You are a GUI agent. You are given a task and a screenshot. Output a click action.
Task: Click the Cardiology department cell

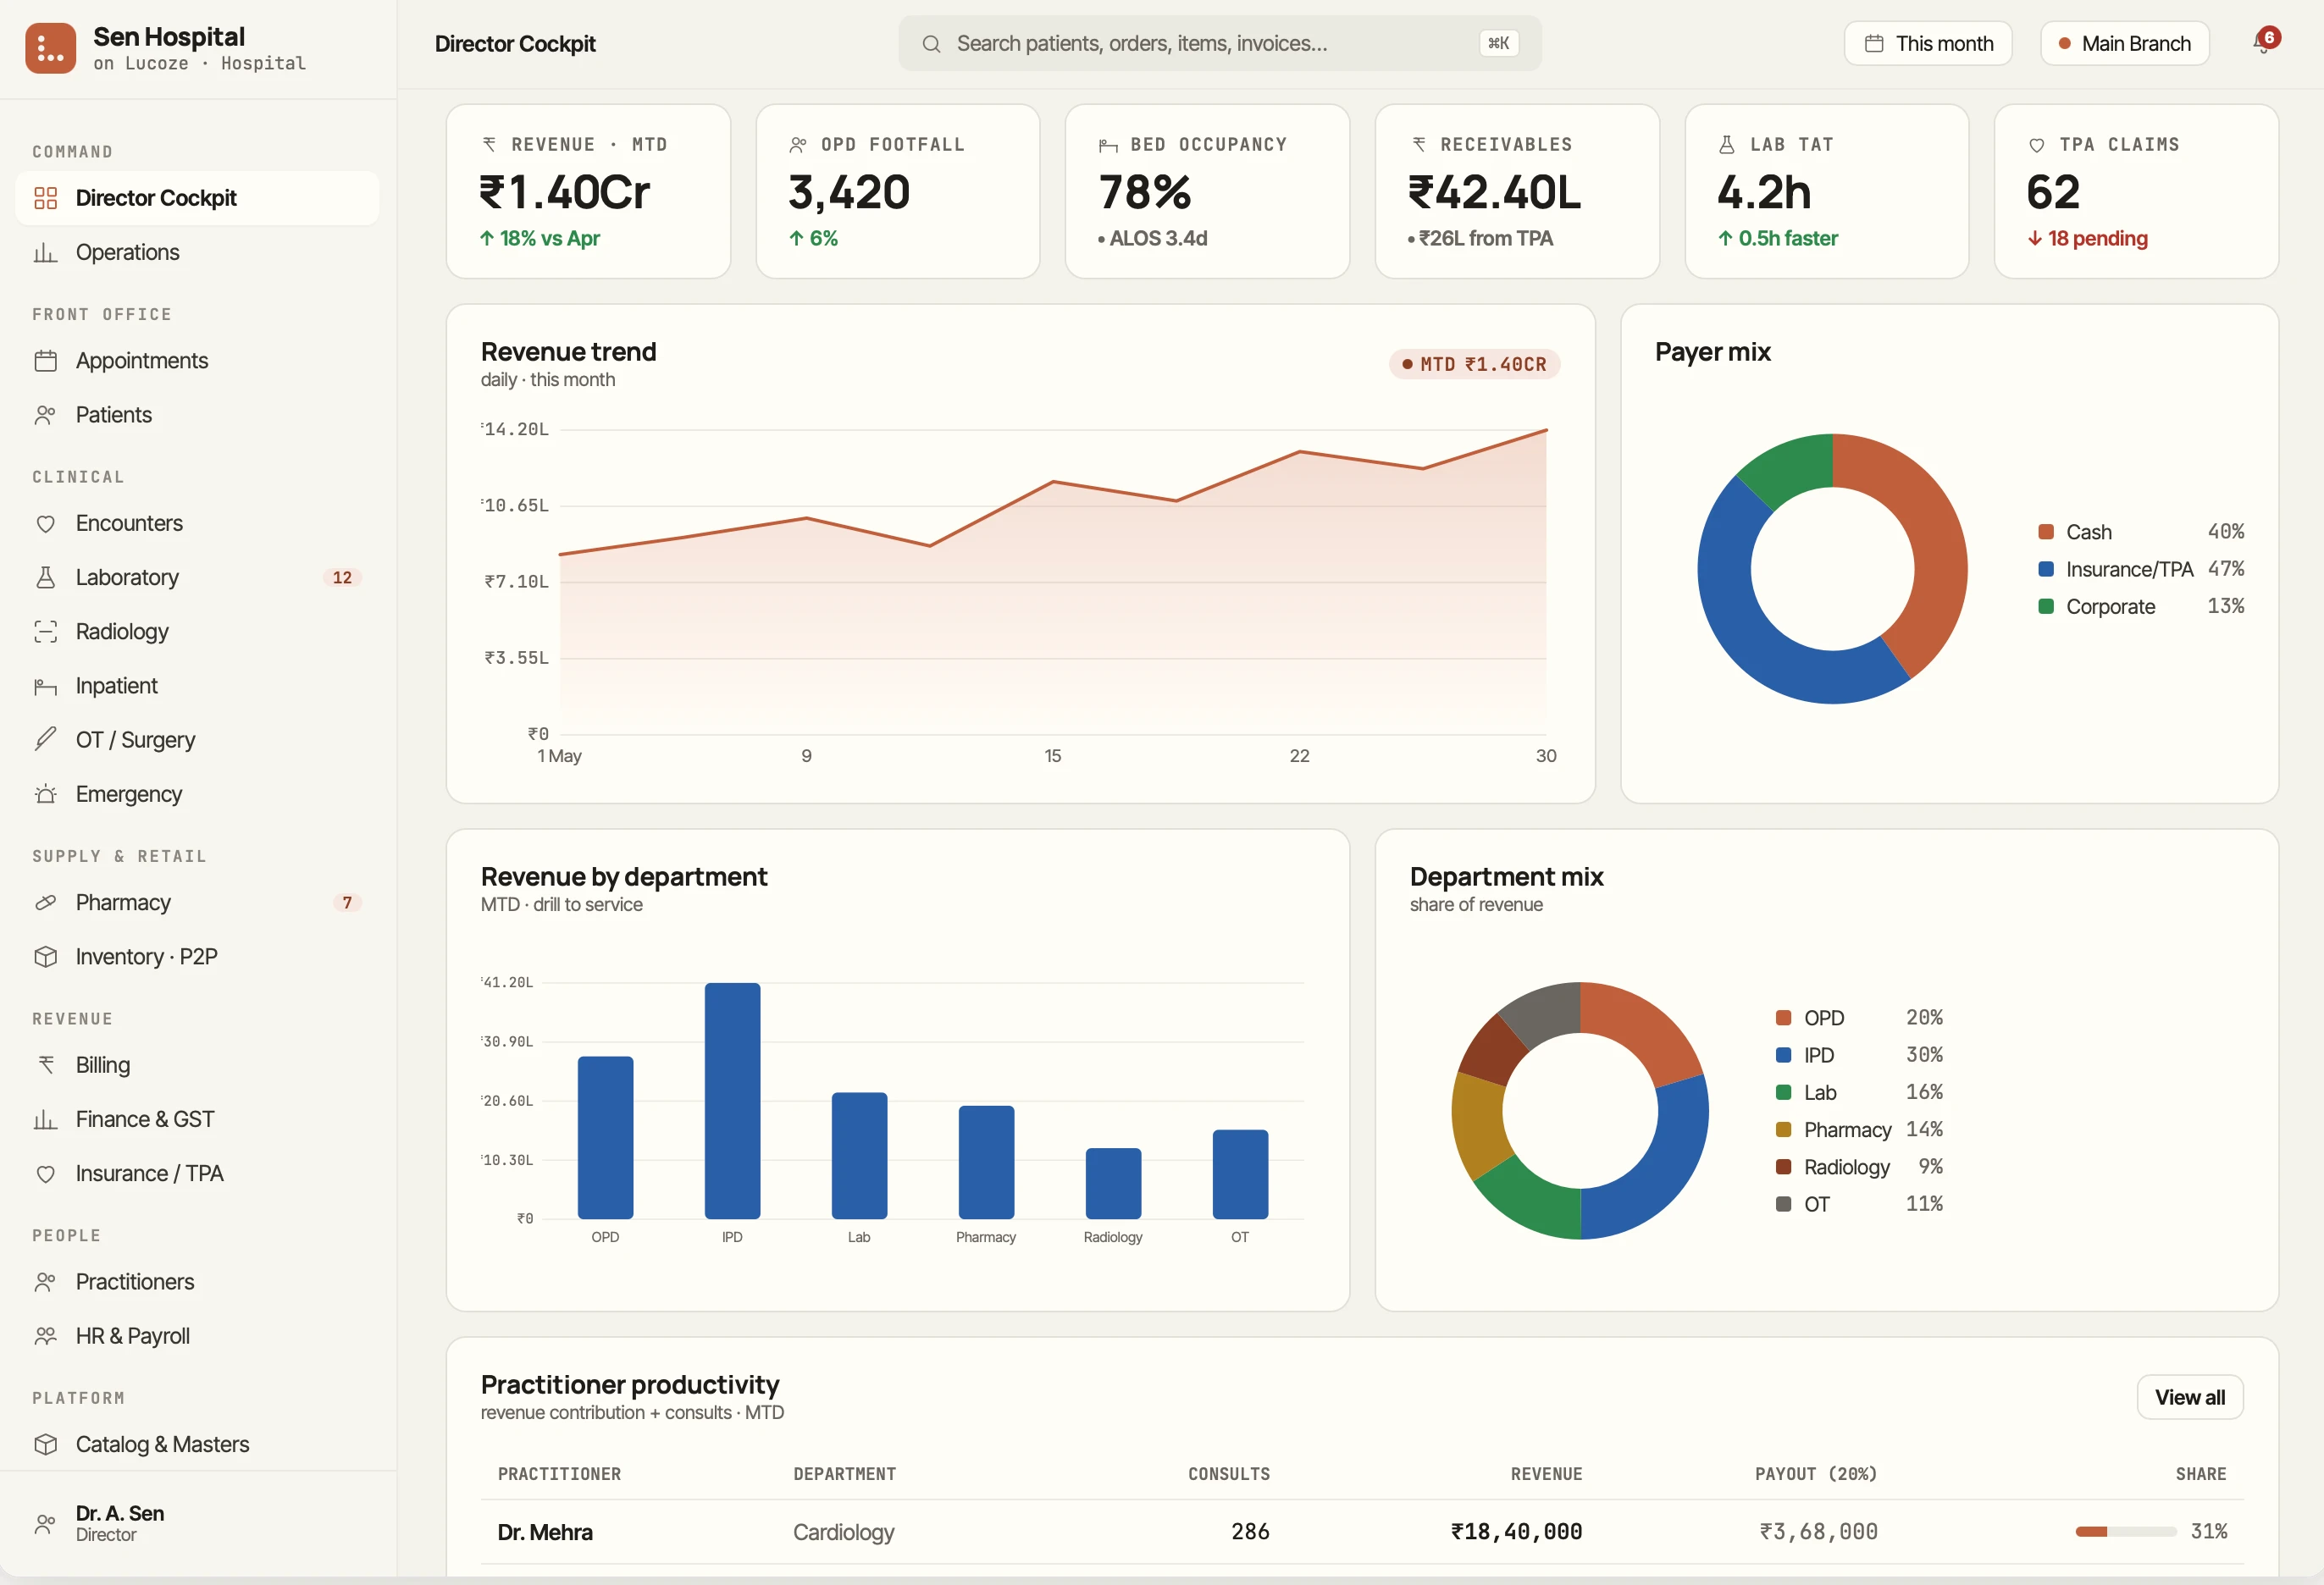tap(843, 1531)
